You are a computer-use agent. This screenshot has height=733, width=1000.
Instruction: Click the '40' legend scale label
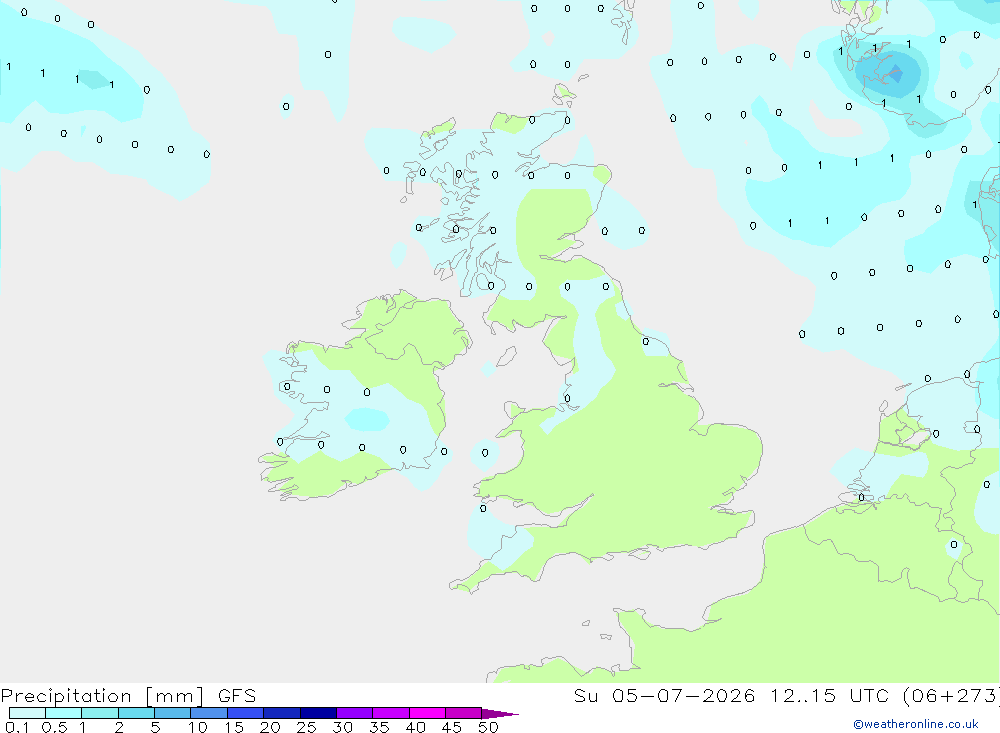pos(415,727)
